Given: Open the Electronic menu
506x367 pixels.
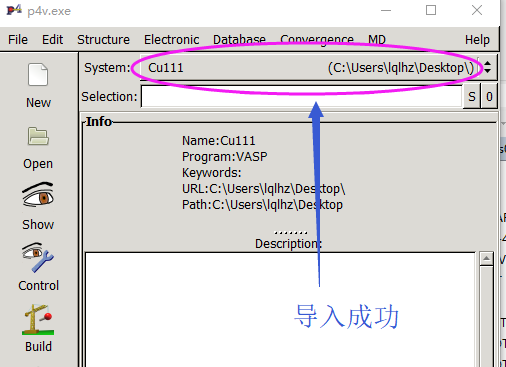Looking at the screenshot, I should pyautogui.click(x=171, y=40).
